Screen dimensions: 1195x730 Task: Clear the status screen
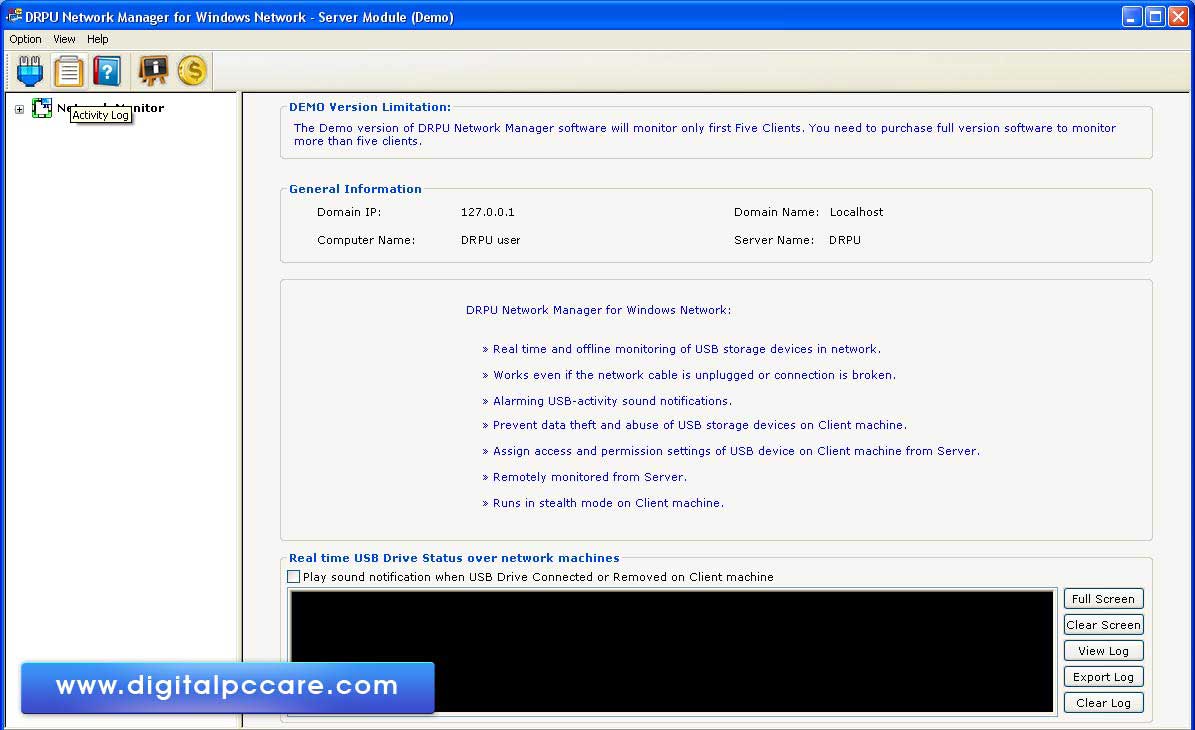[x=1103, y=624]
